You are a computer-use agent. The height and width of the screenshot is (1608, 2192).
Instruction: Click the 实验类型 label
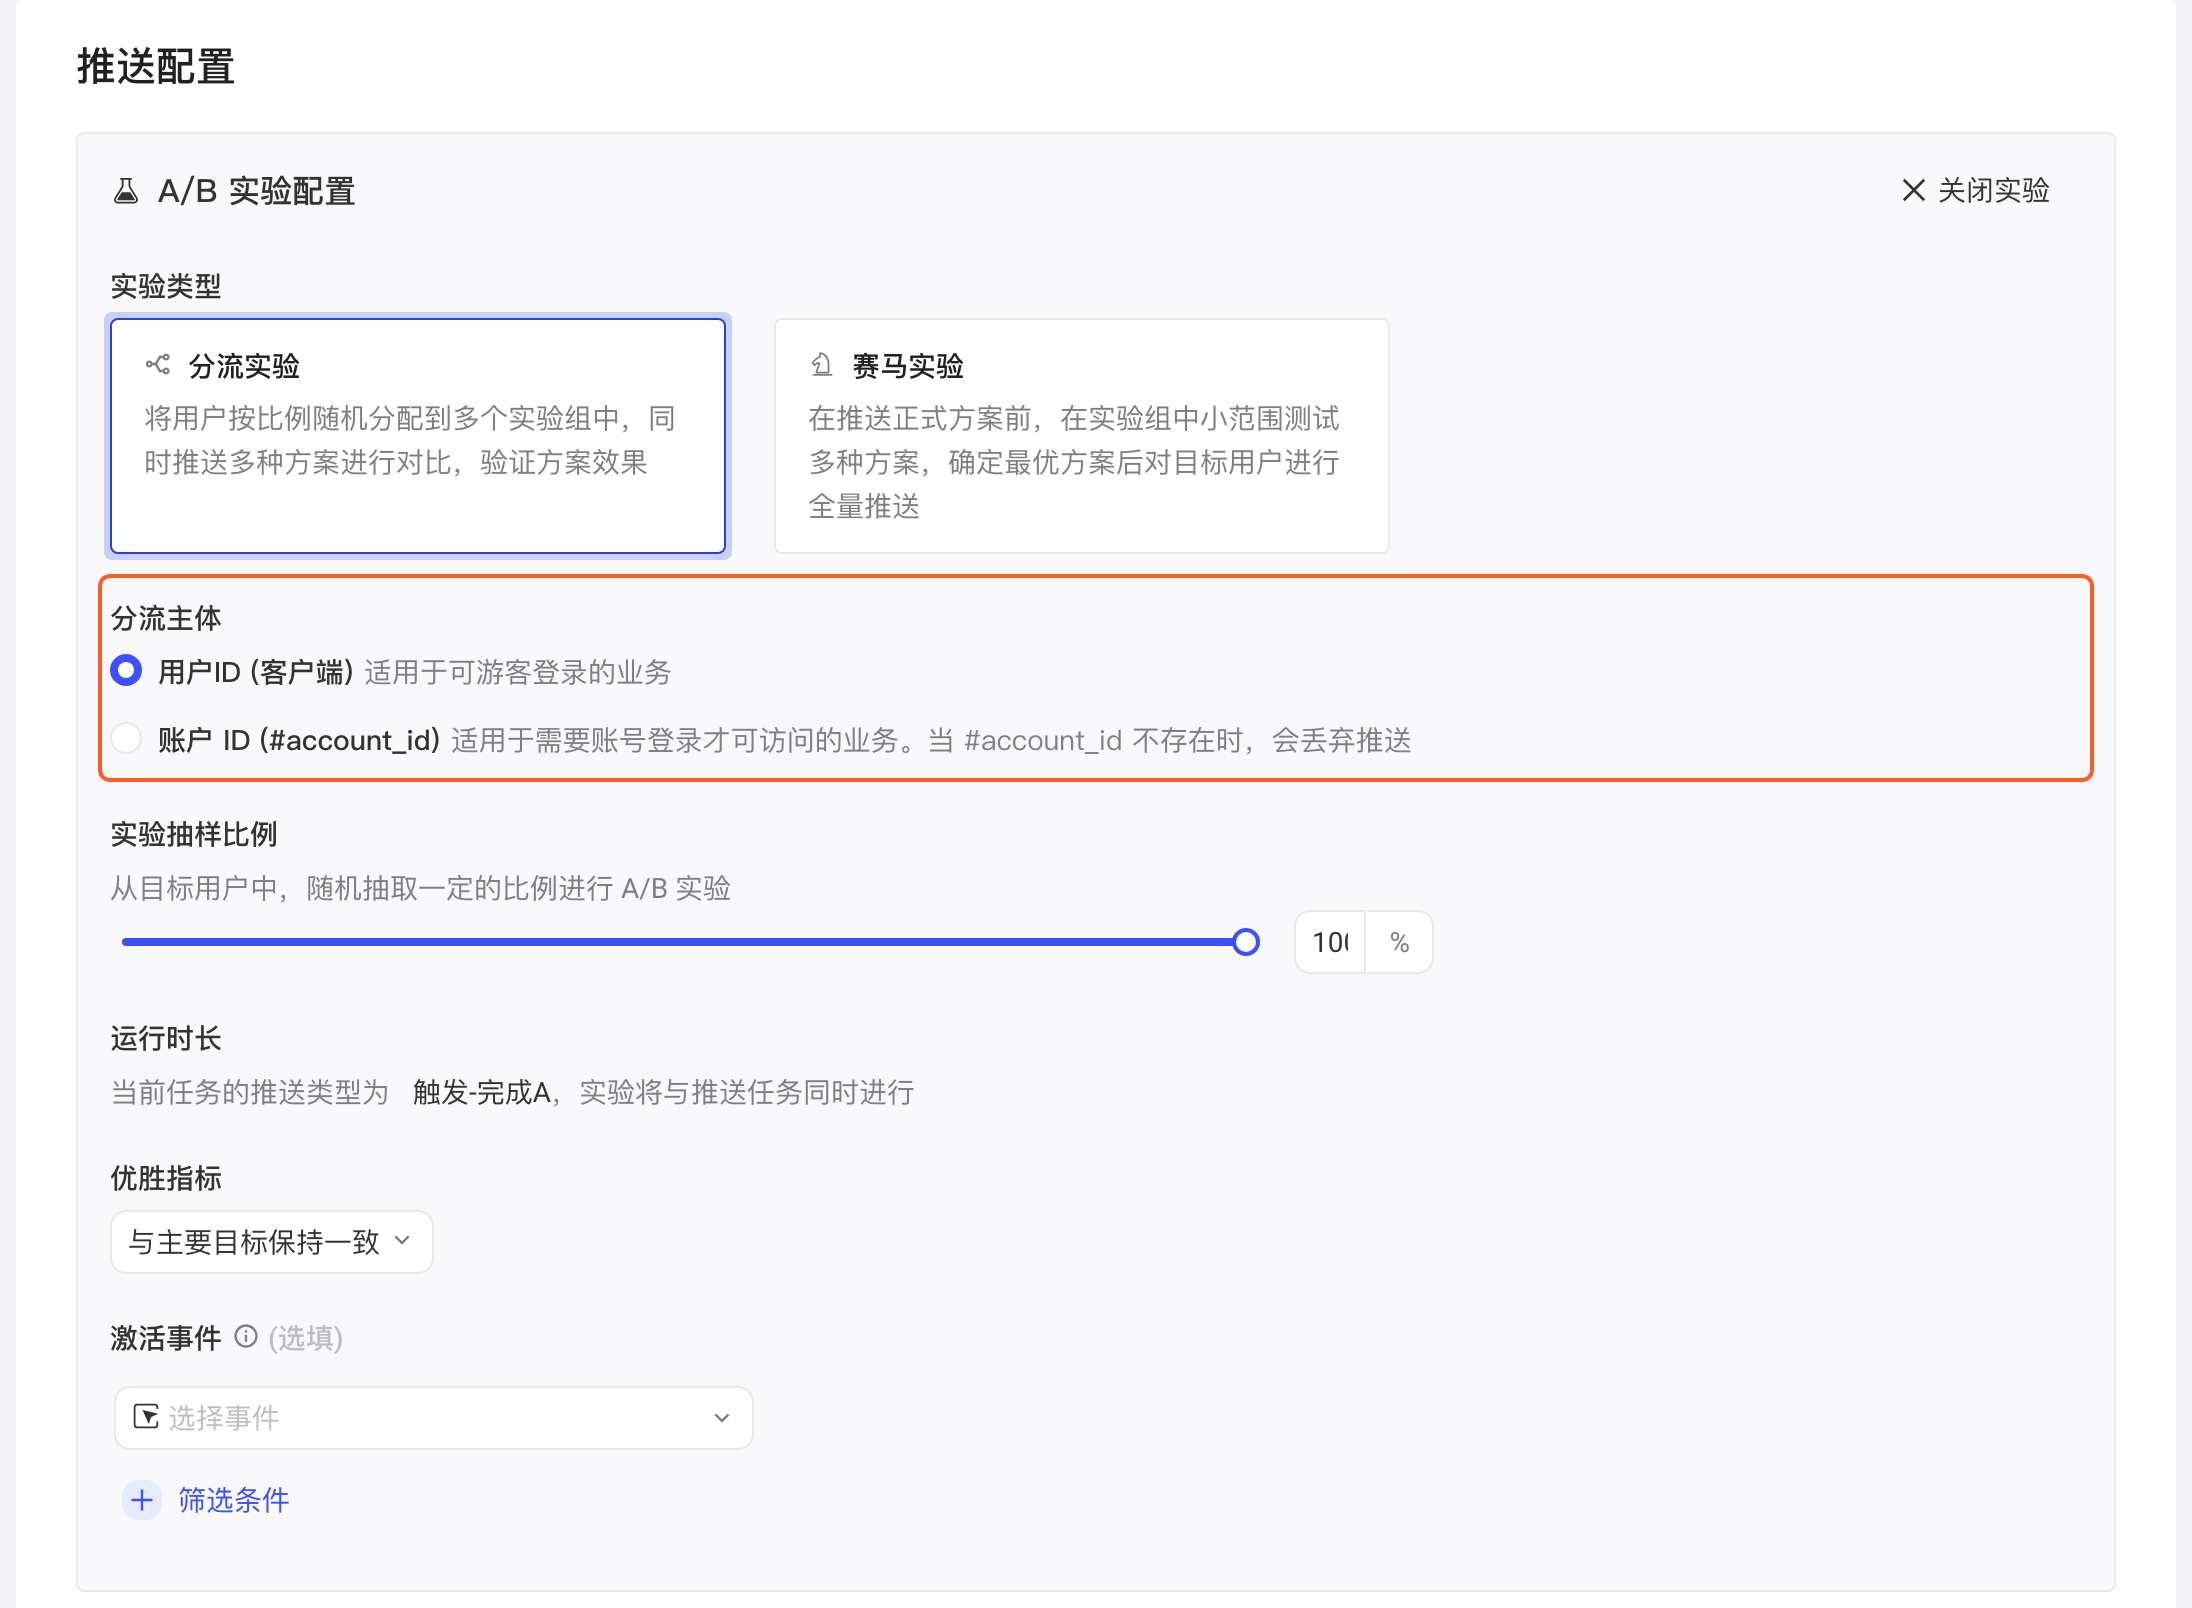(x=166, y=286)
